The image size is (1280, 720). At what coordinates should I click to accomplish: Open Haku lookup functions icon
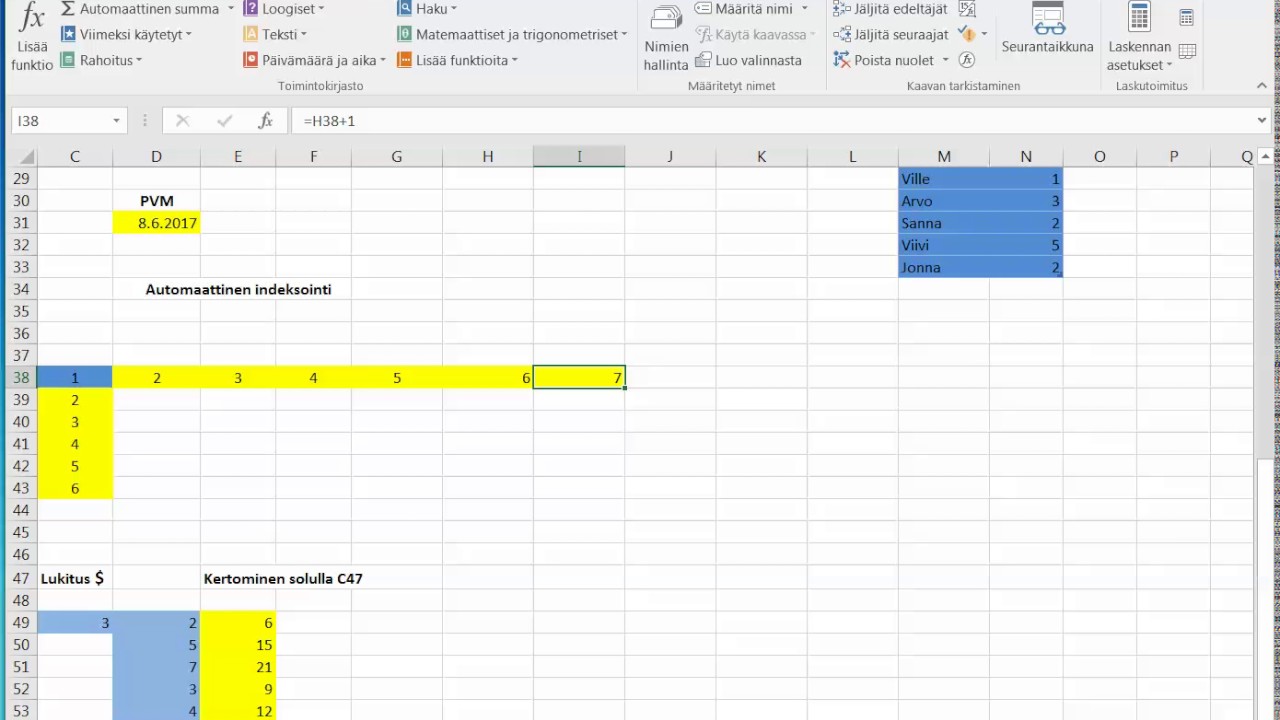point(404,9)
